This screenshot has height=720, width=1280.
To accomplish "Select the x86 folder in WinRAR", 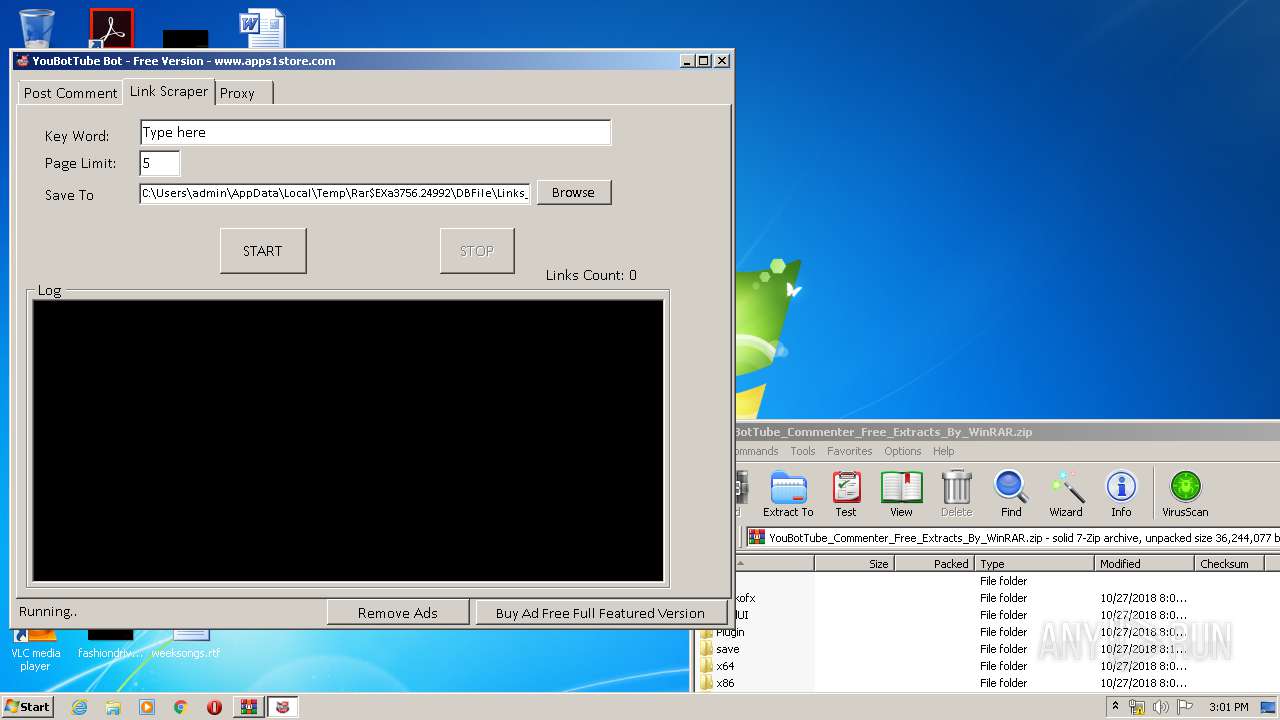I will click(x=988, y=683).
